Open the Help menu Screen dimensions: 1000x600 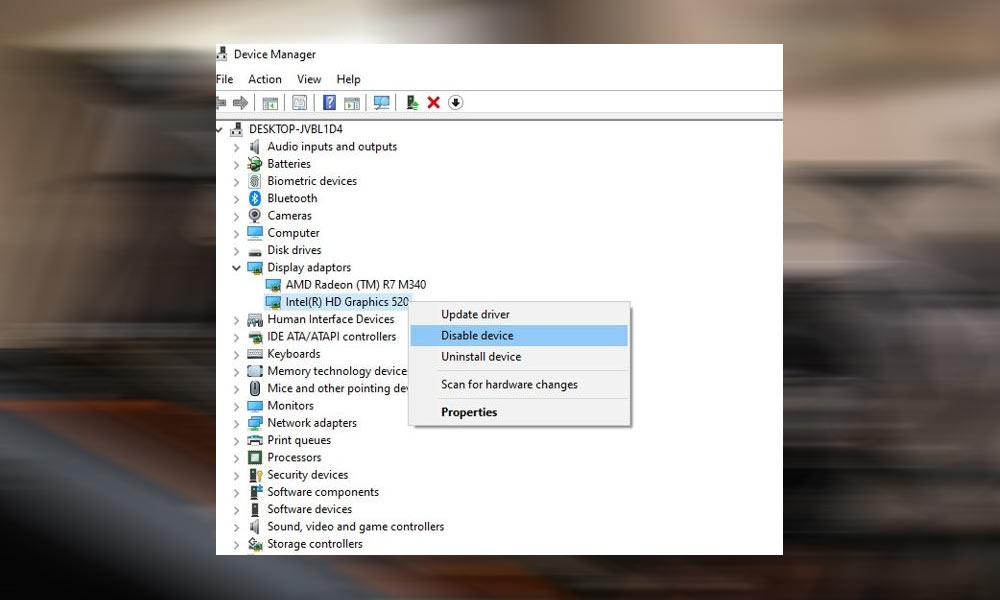coord(348,79)
